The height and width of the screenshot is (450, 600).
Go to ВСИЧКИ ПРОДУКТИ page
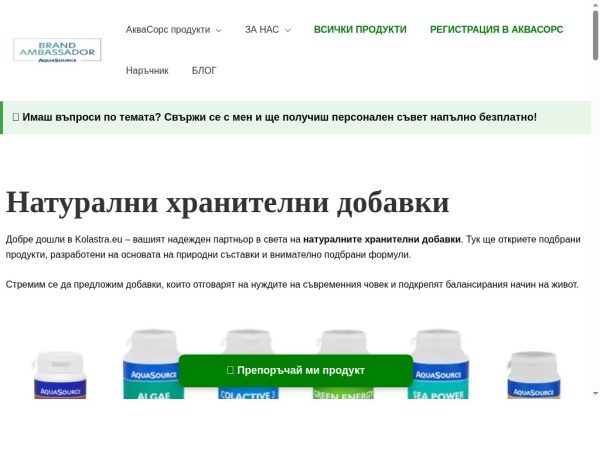coord(360,29)
